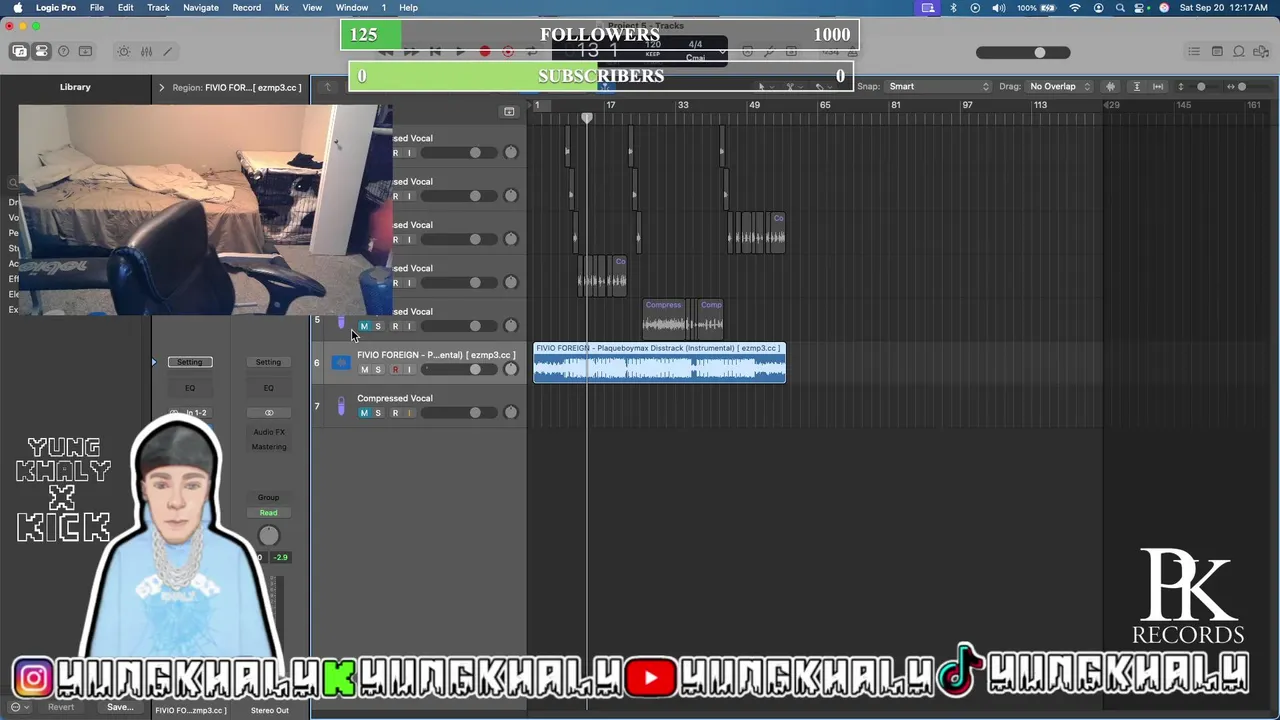The height and width of the screenshot is (720, 1280).
Task: Open the Navigate menu
Action: pos(201,7)
